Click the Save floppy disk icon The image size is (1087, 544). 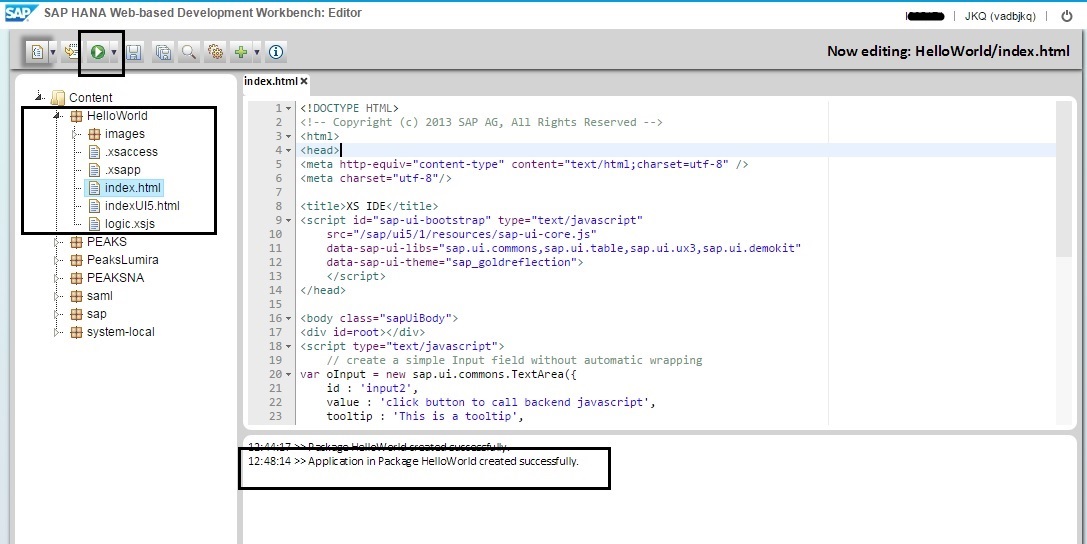pyautogui.click(x=134, y=52)
